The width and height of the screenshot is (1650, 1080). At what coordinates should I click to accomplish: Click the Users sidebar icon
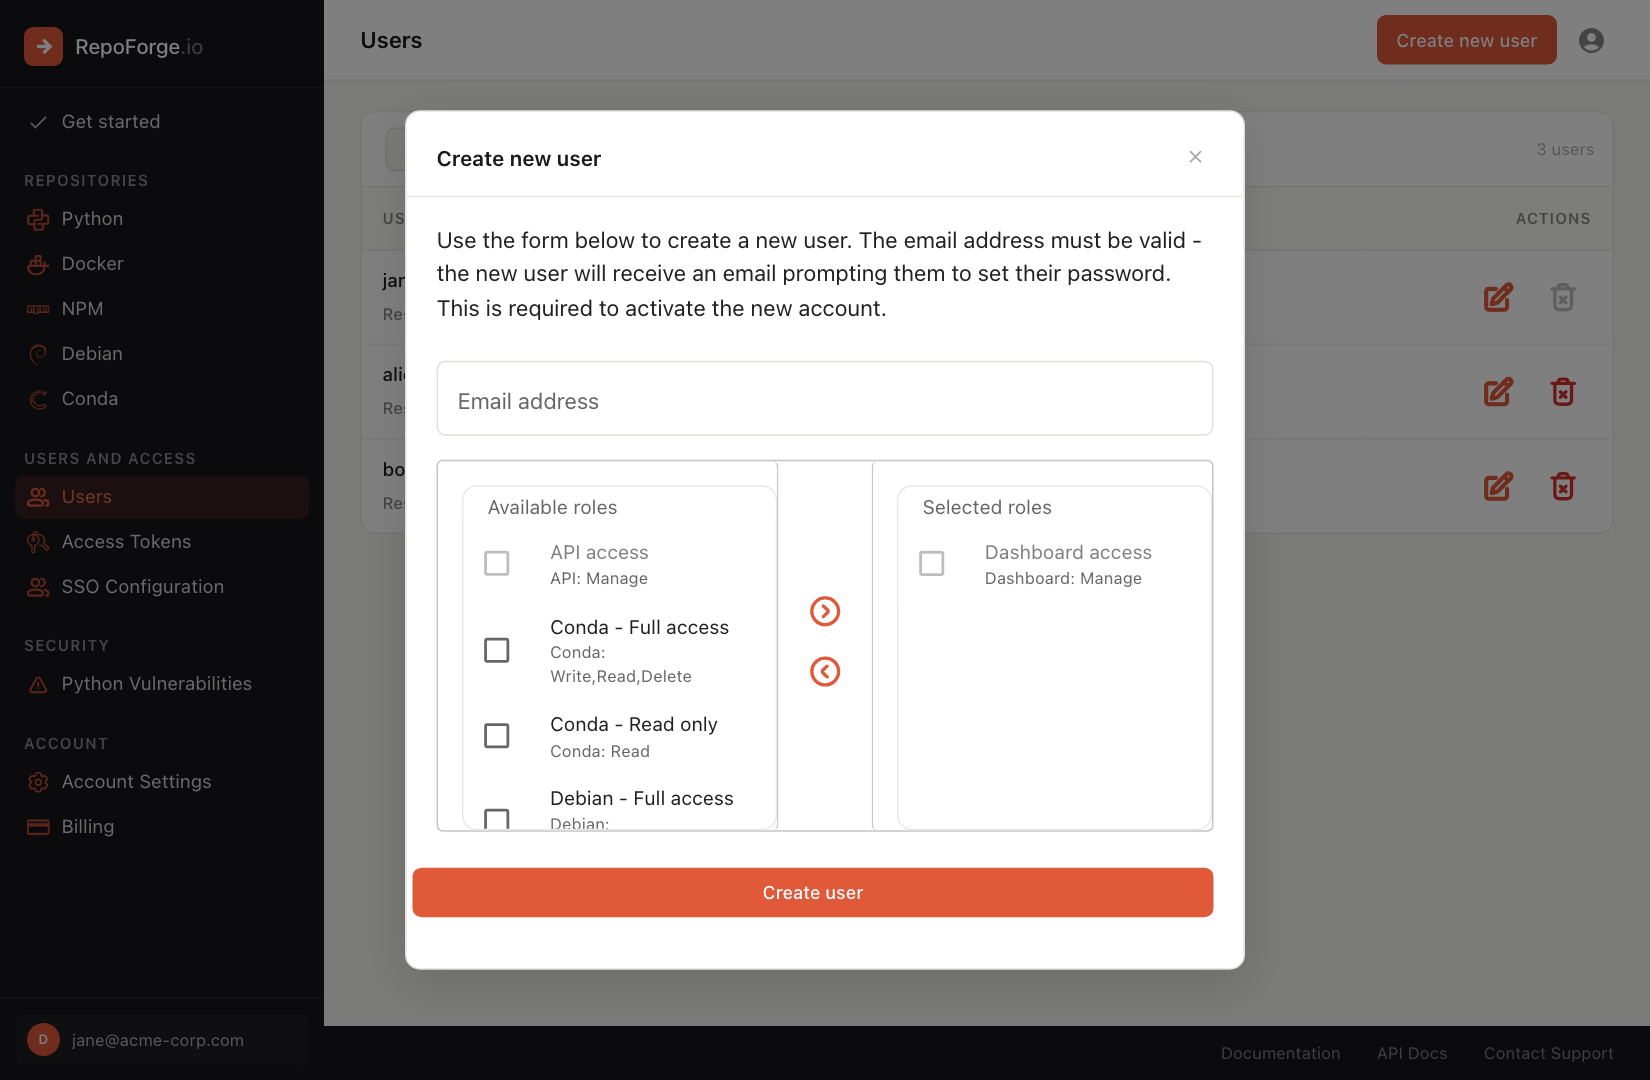pyautogui.click(x=38, y=497)
